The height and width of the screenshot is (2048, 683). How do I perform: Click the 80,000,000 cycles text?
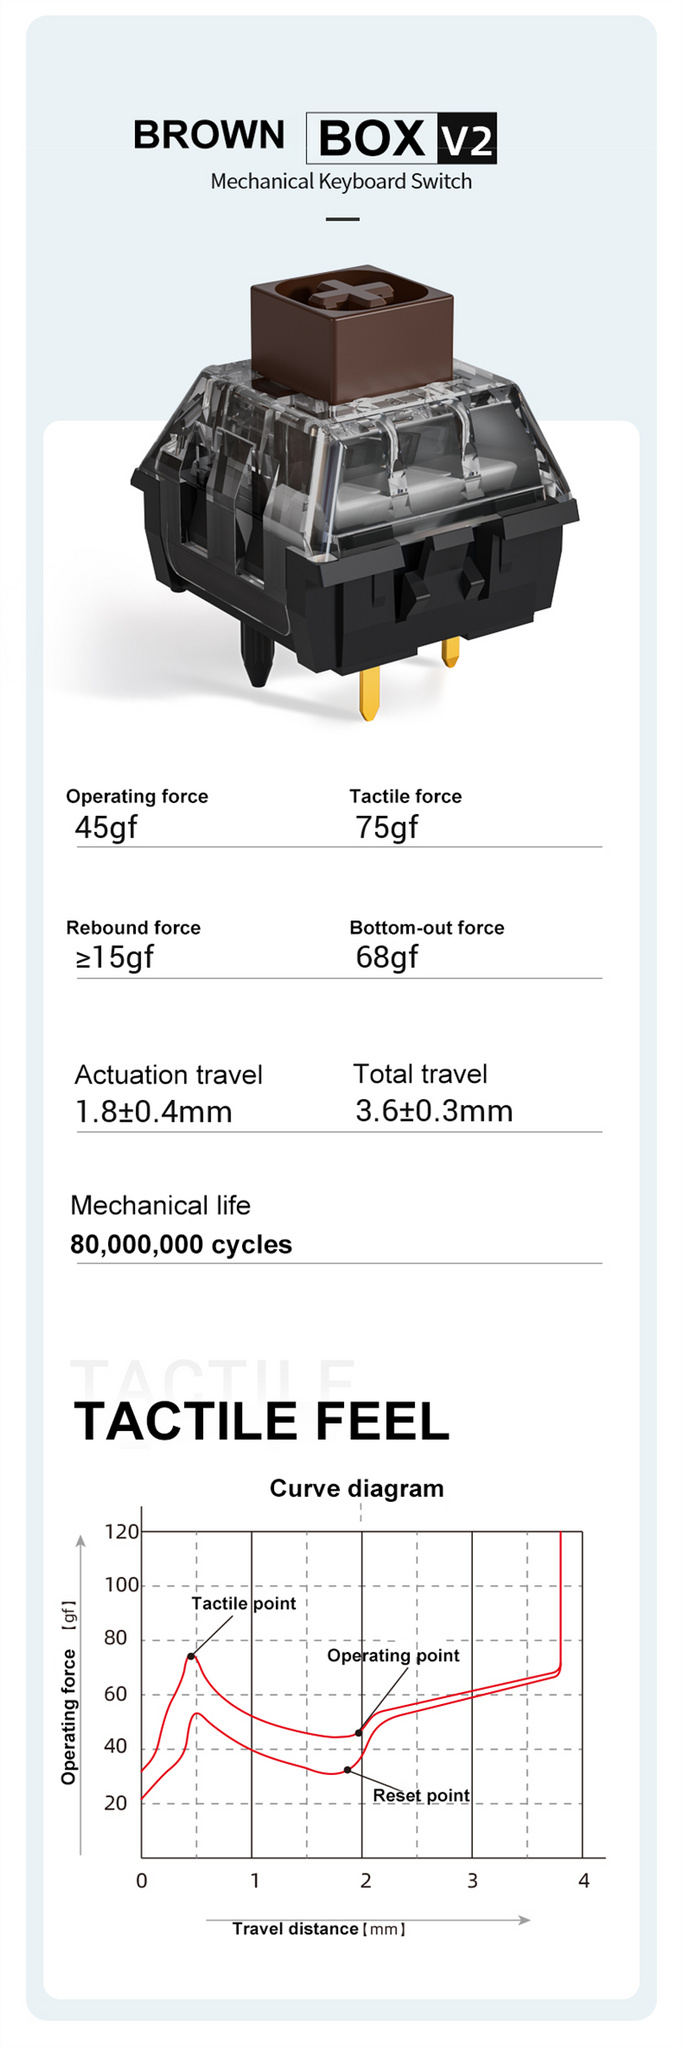pos(181,1245)
